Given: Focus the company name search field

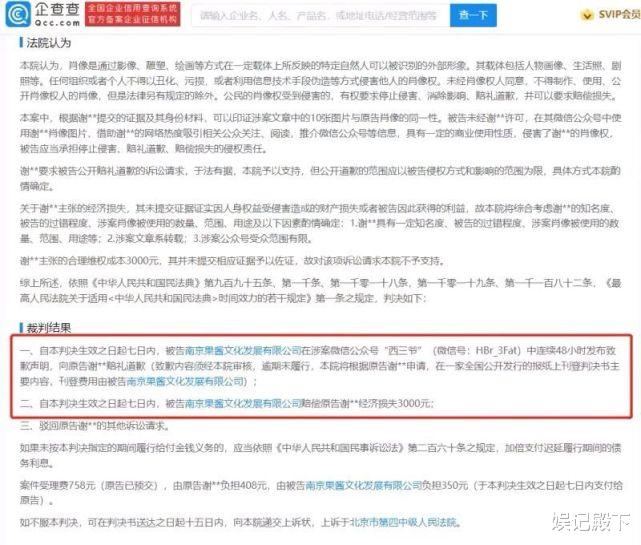Looking at the screenshot, I should pos(320,16).
